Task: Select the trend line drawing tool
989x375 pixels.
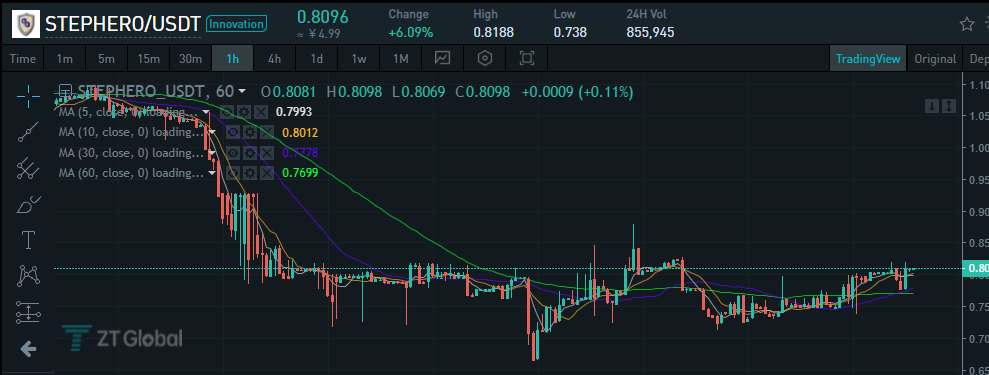Action: tap(28, 131)
